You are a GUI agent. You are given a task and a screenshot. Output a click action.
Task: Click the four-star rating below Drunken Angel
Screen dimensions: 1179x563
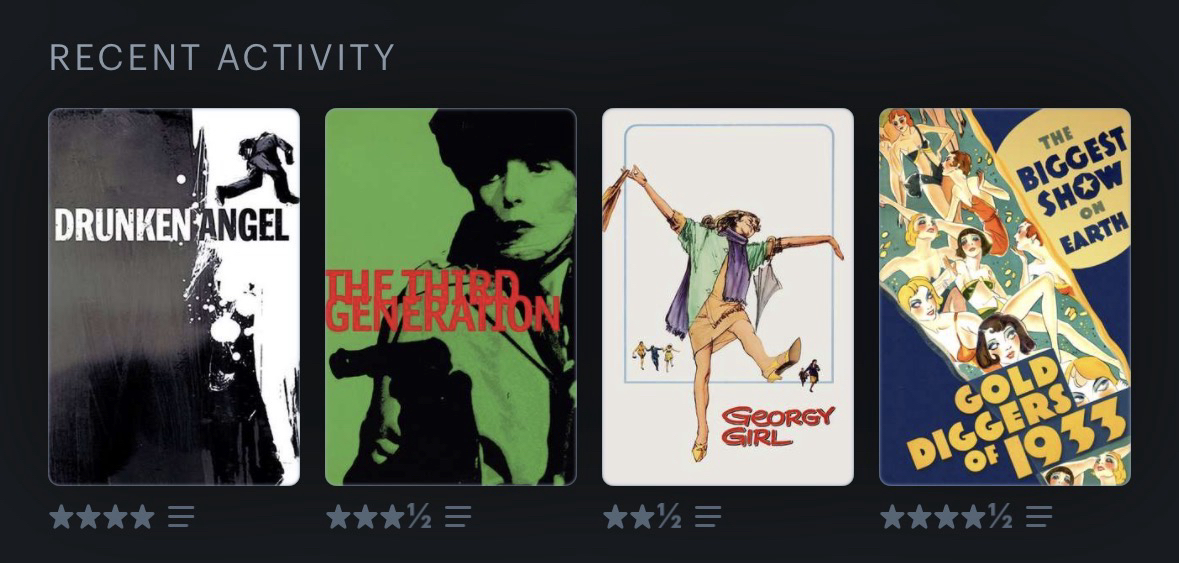coord(102,516)
